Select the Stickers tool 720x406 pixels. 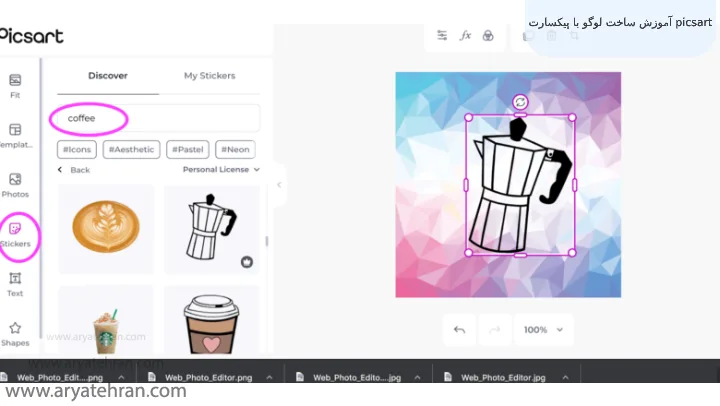tap(15, 235)
